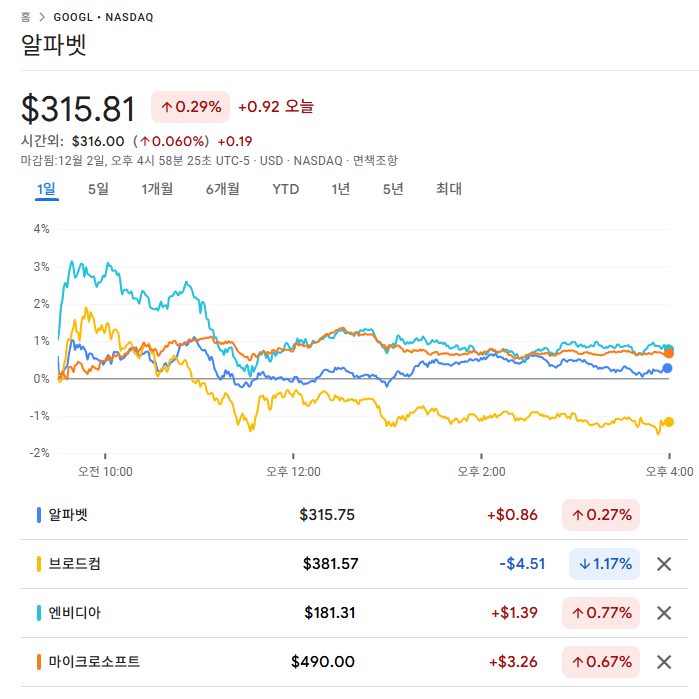Click the 브로드컴 ↓1.17% change badge
The width and height of the screenshot is (699, 699).
tap(604, 564)
